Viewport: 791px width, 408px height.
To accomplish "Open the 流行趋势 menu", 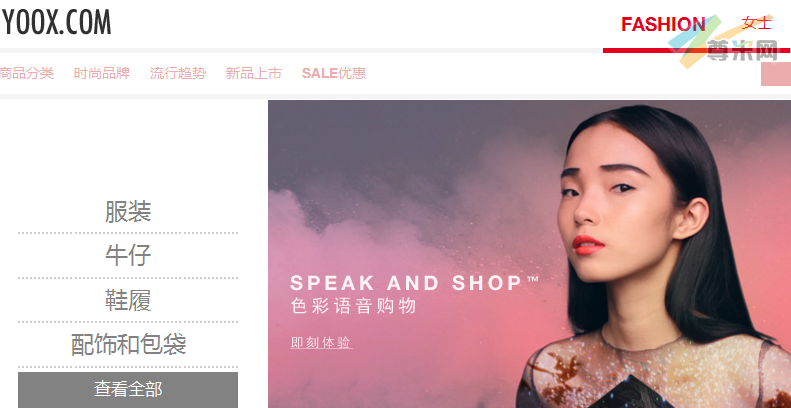I will [x=178, y=74].
